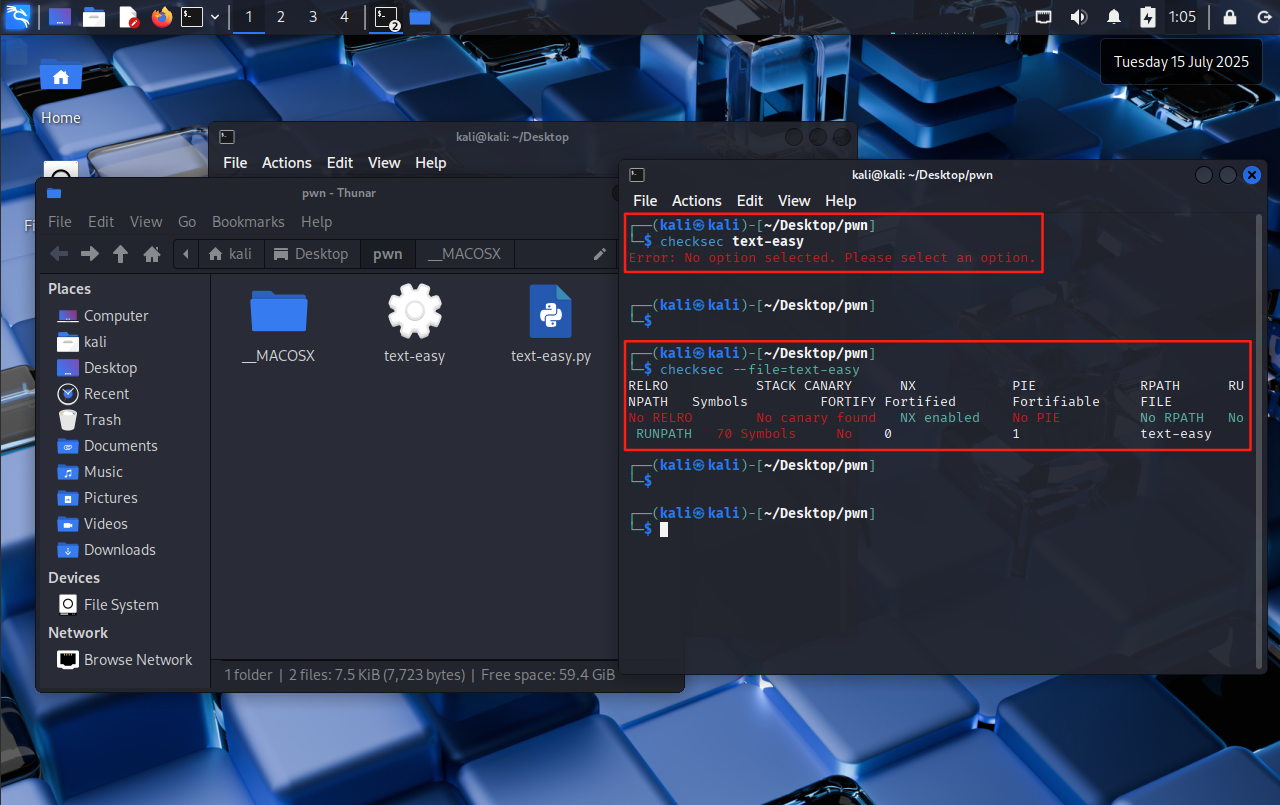Open the network connection tray icon
The width and height of the screenshot is (1280, 805).
click(x=1043, y=17)
